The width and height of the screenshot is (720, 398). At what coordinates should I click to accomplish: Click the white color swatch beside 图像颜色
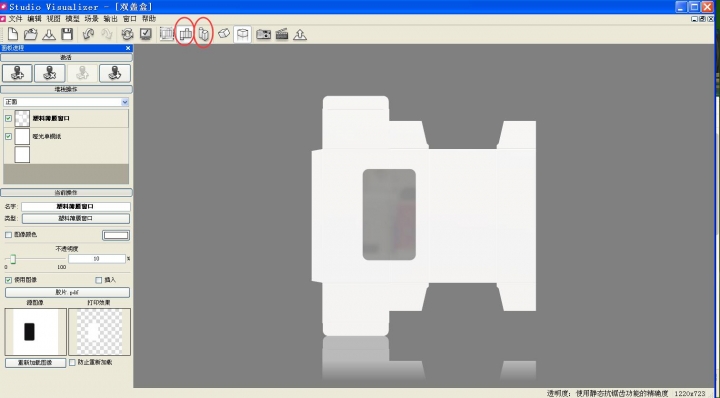[116, 235]
